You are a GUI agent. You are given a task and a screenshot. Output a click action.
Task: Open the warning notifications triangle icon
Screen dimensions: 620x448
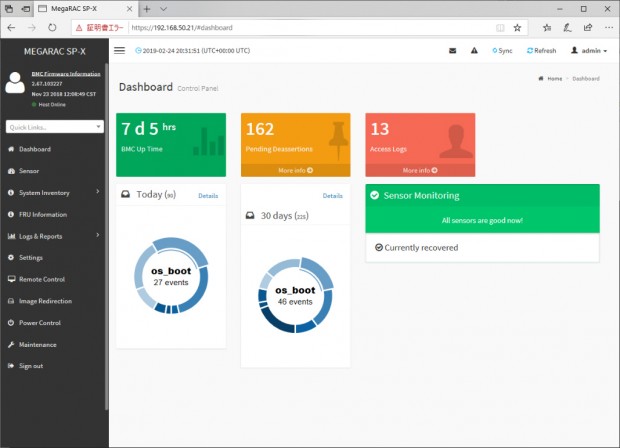(x=474, y=51)
